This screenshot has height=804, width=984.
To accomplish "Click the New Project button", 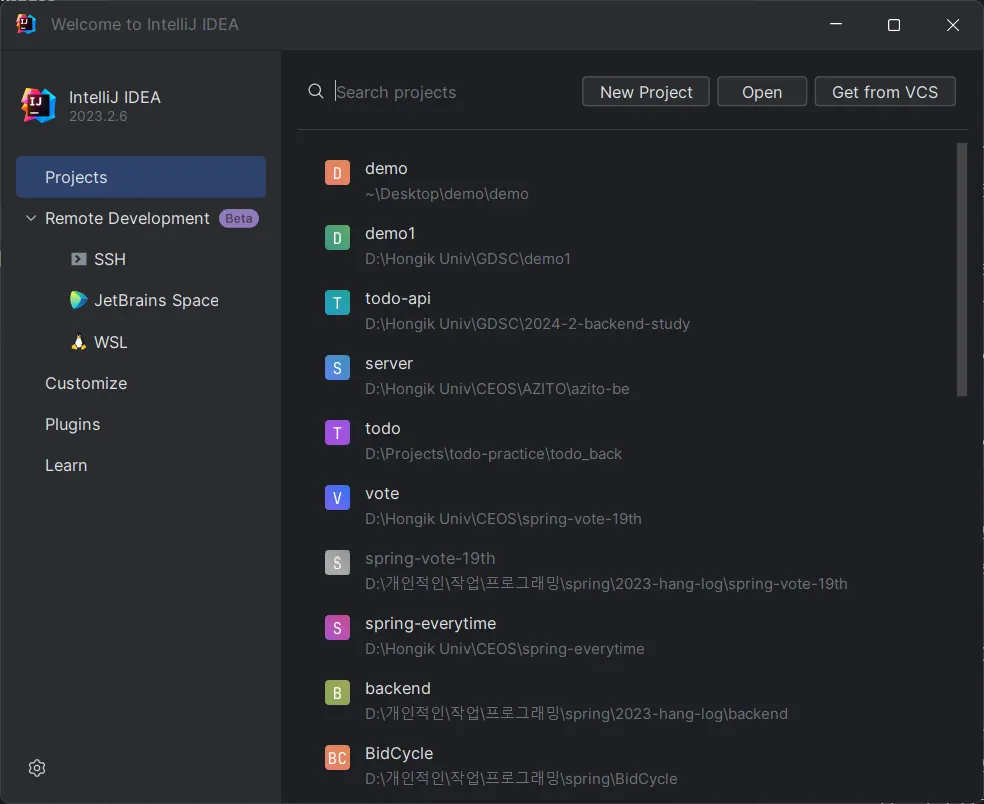I will pos(646,92).
